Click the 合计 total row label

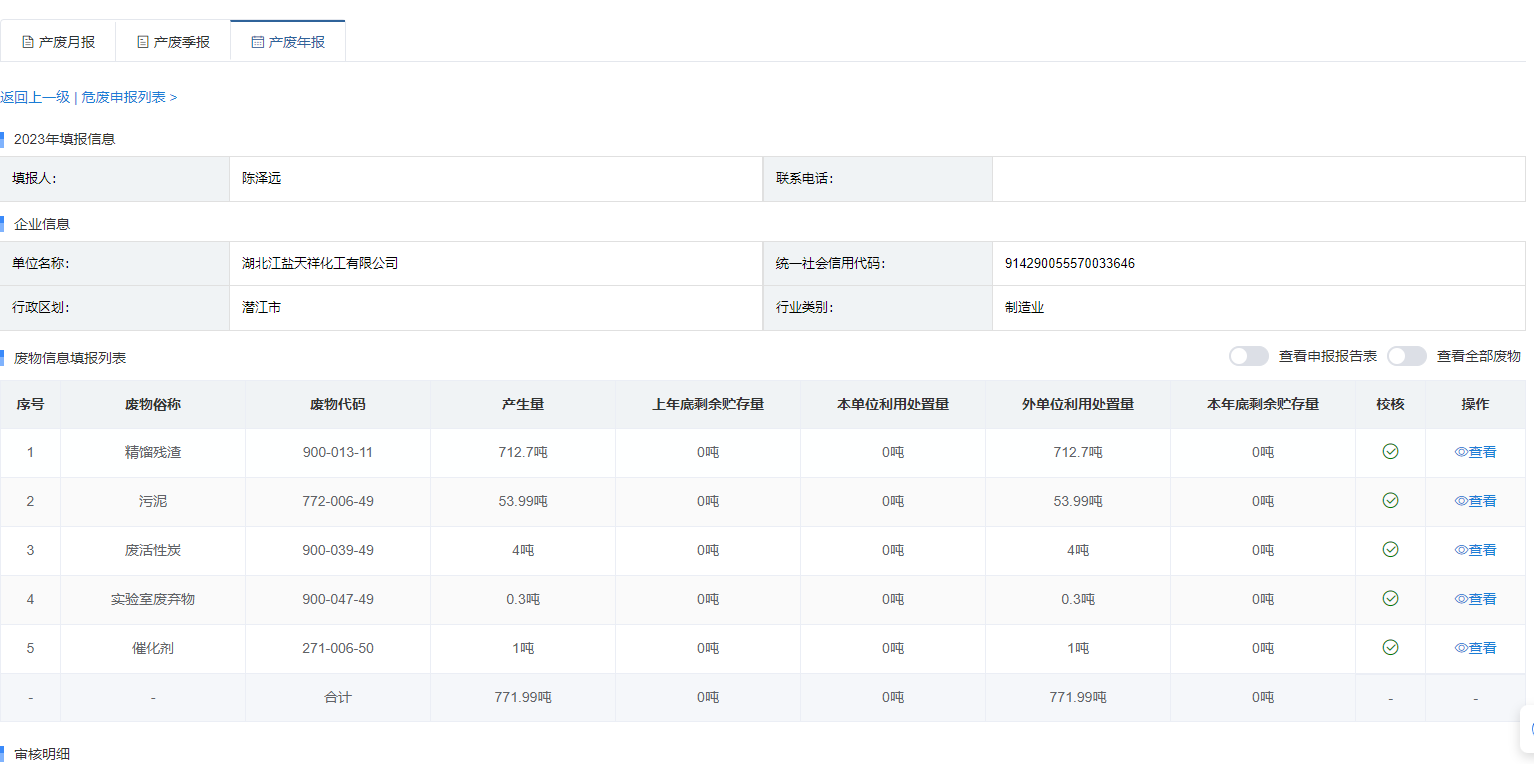pyautogui.click(x=338, y=697)
